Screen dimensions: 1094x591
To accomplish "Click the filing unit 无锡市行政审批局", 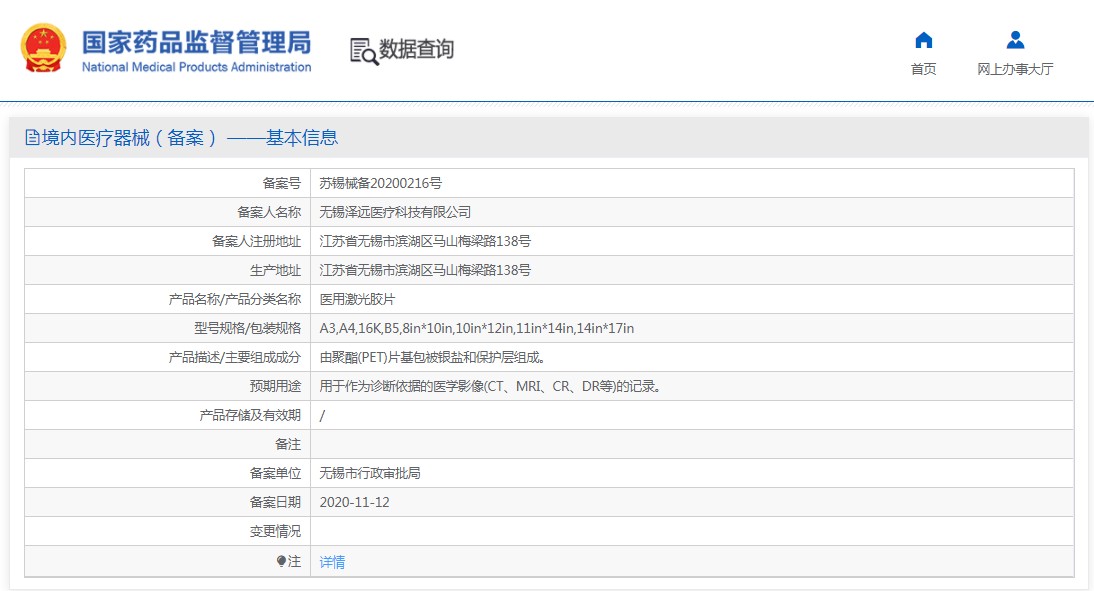I will pyautogui.click(x=370, y=473).
